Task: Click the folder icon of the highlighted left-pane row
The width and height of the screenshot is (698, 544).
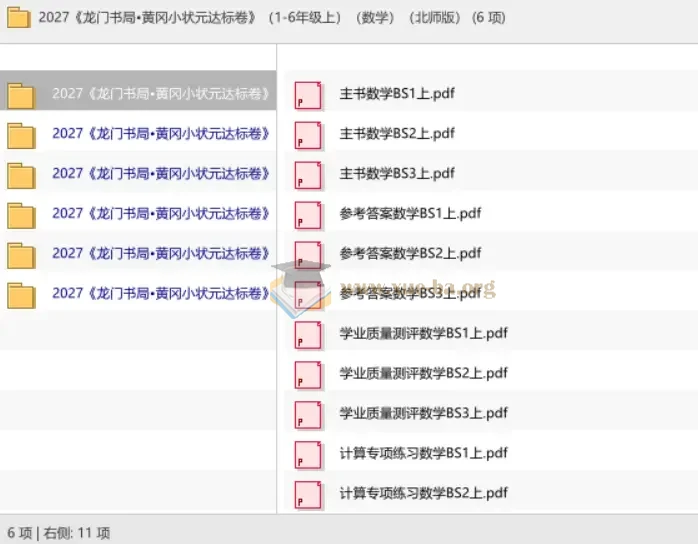Action: (21, 96)
